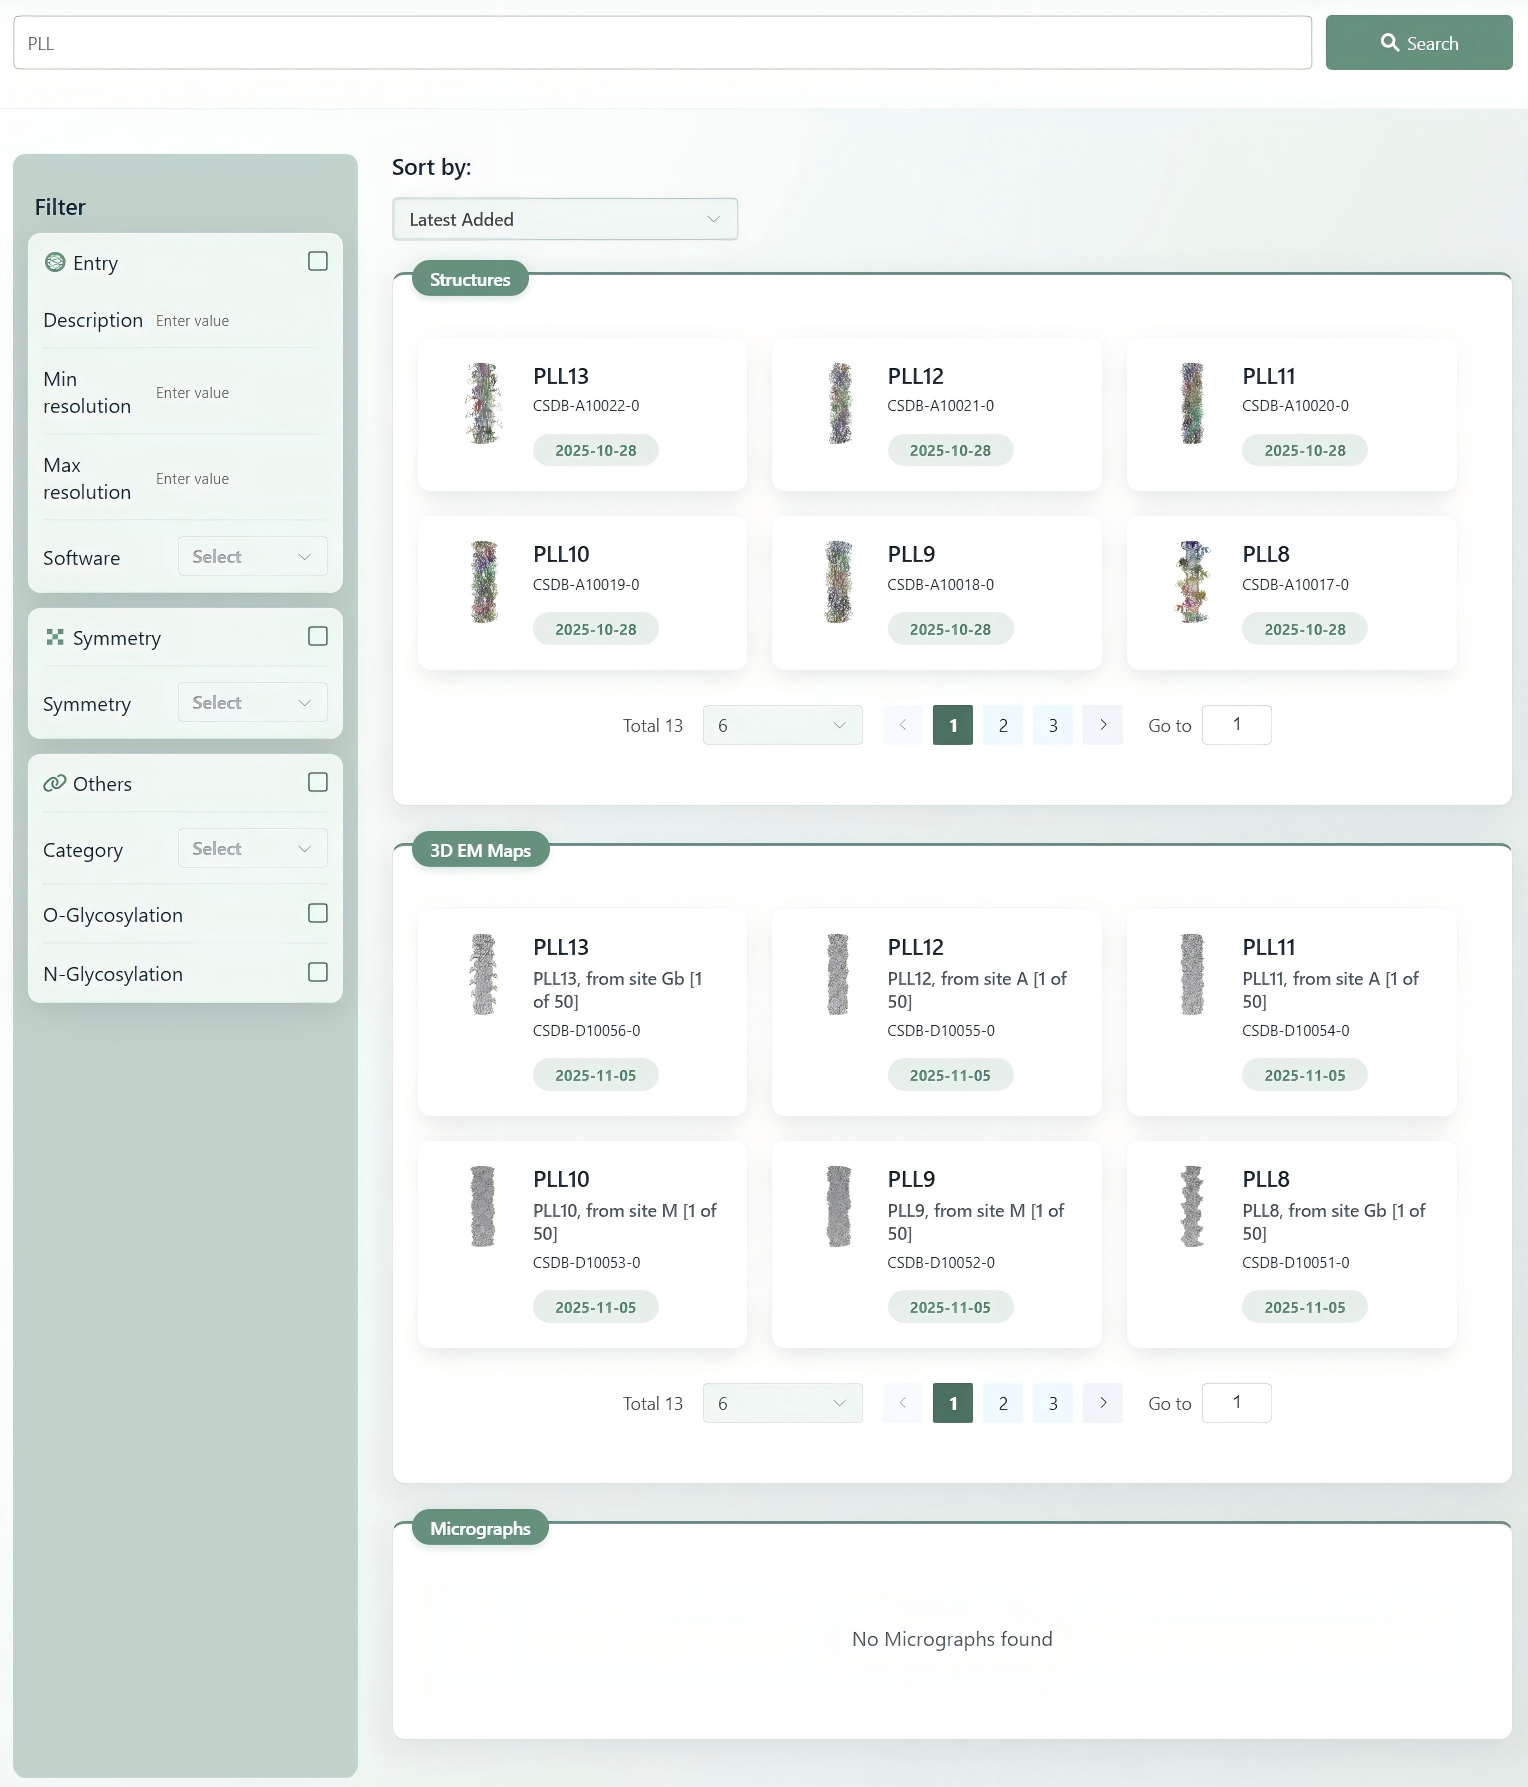
Task: Click the magnifier Search button
Action: pyautogui.click(x=1418, y=43)
